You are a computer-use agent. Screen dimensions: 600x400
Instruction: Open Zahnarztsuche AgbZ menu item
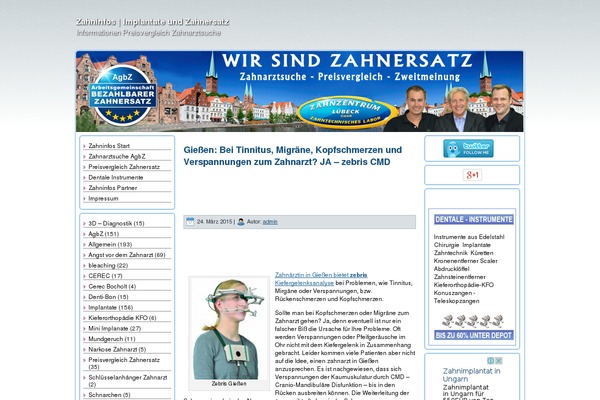tap(117, 156)
